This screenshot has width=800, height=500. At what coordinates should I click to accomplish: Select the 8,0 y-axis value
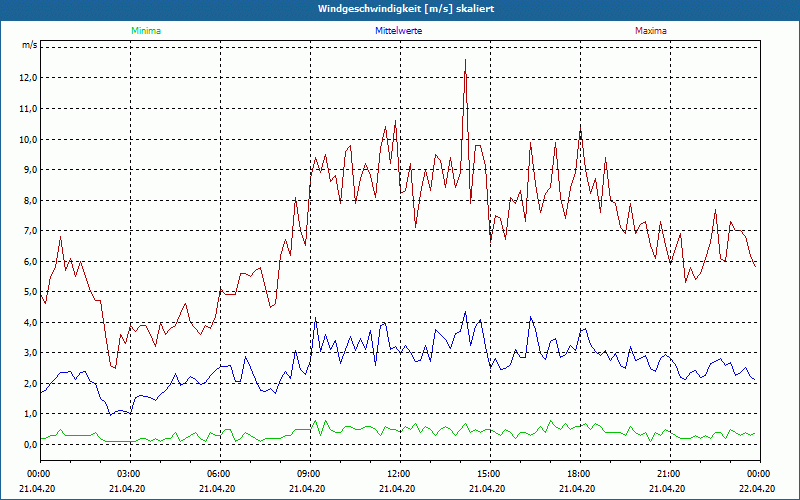tap(31, 200)
